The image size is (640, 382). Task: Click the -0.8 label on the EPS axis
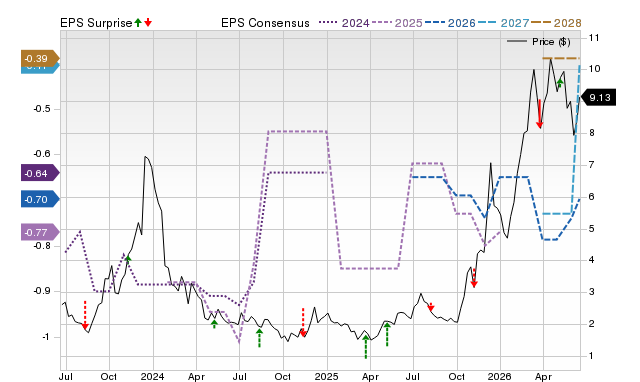(42, 246)
